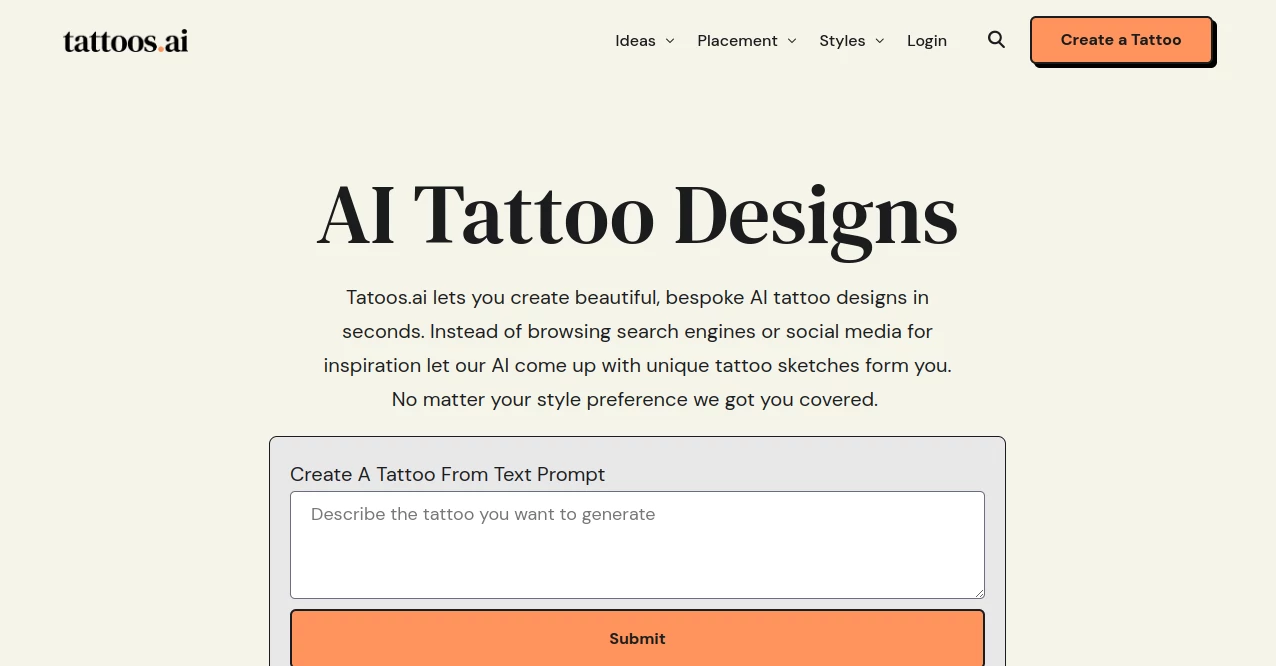Click the tattoos.ai logo
1276x666 pixels.
tap(125, 40)
